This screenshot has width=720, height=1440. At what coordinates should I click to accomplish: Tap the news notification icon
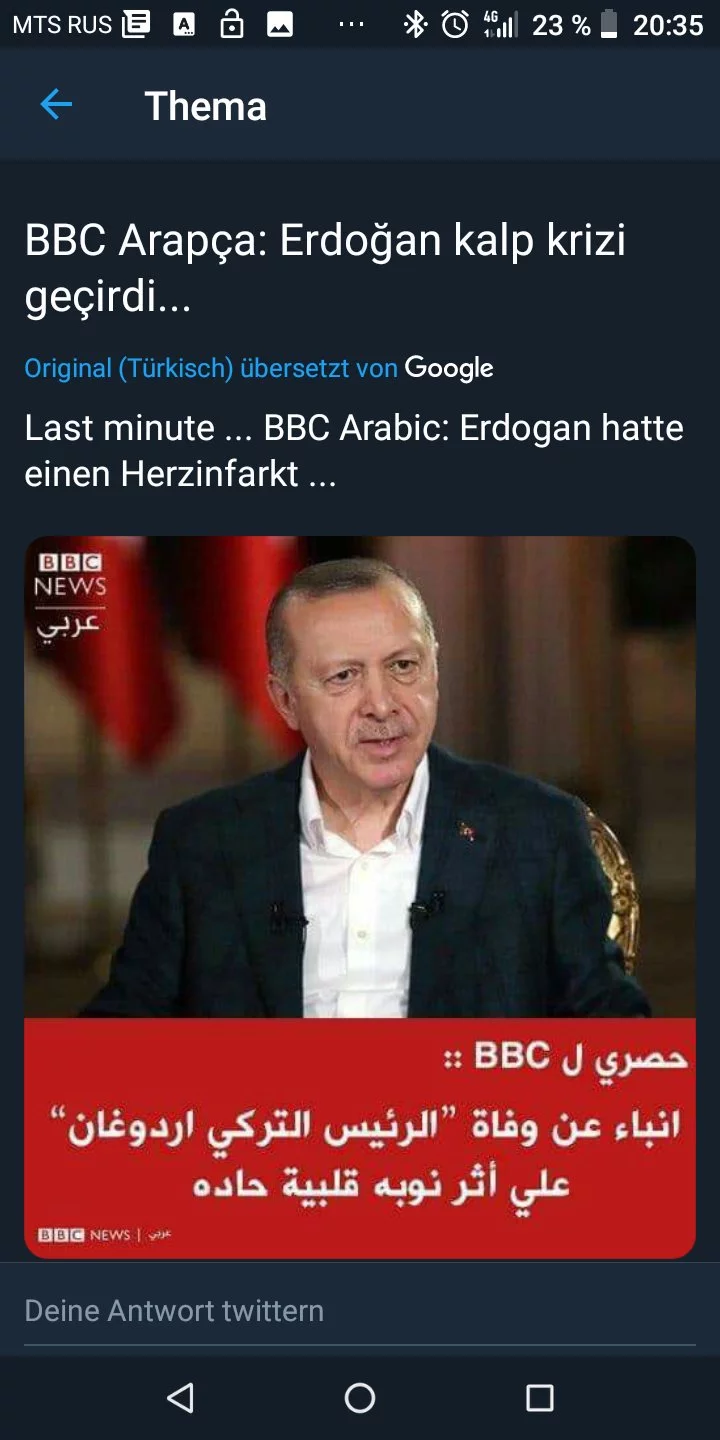[136, 24]
